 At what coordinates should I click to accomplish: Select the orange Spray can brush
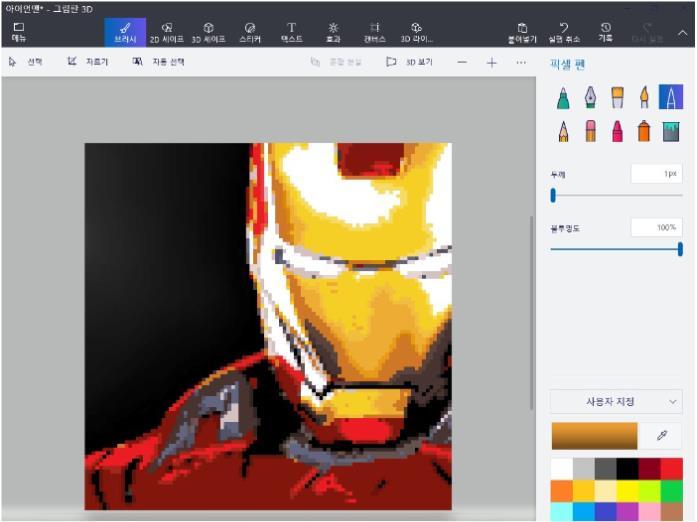click(x=644, y=132)
